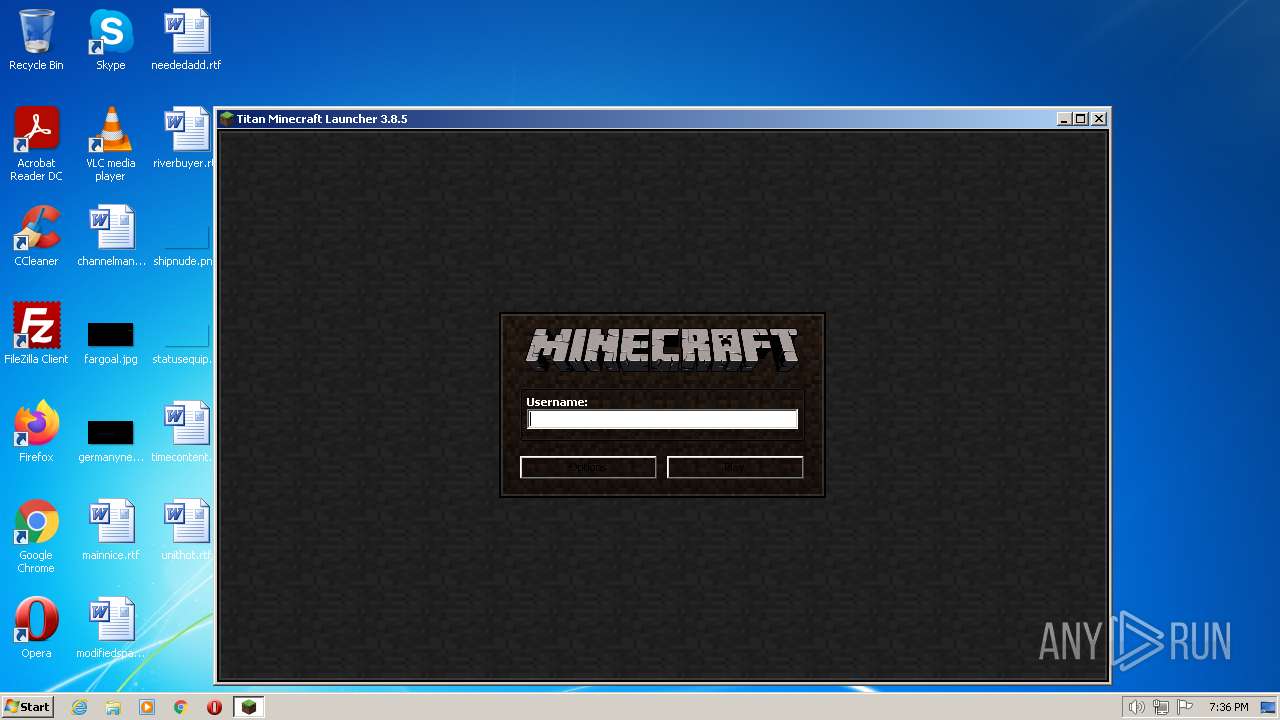Select channelman document icon on desktop
This screenshot has height=720, width=1280.
tap(111, 236)
